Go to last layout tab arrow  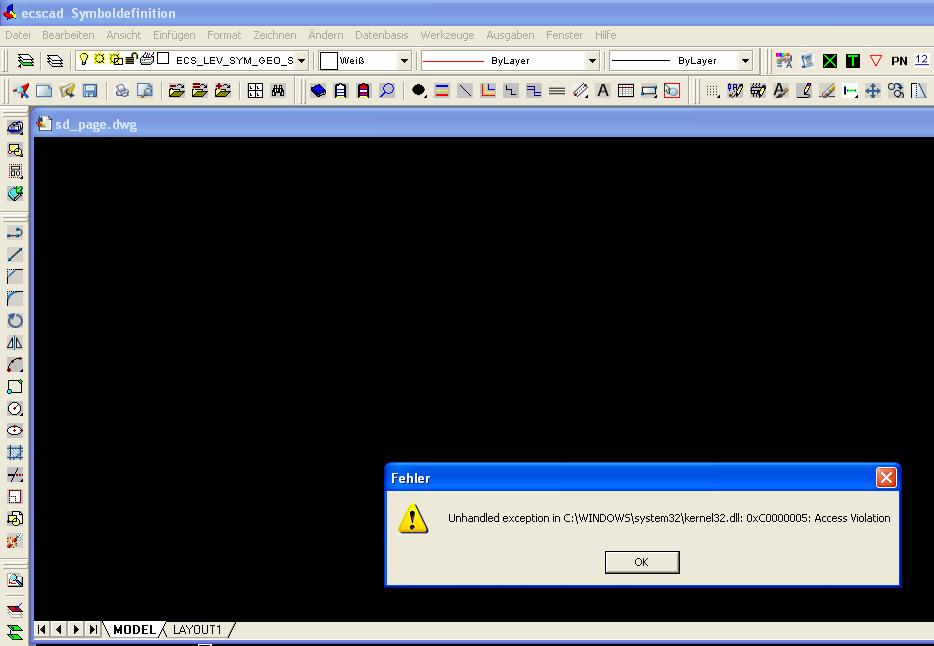(93, 629)
